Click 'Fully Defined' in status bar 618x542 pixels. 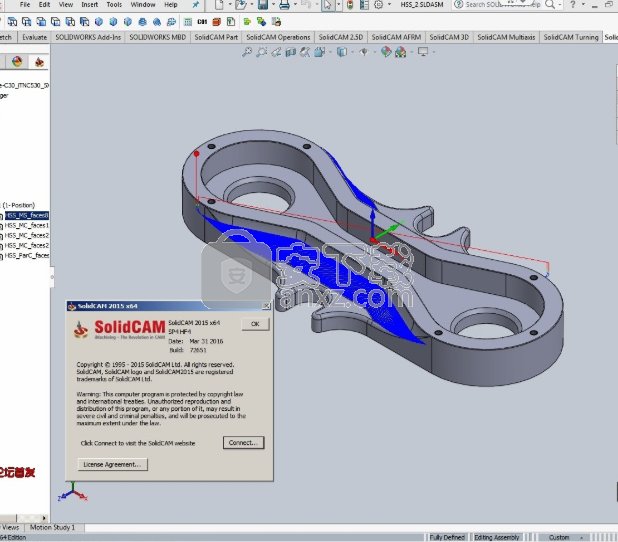coord(447,537)
